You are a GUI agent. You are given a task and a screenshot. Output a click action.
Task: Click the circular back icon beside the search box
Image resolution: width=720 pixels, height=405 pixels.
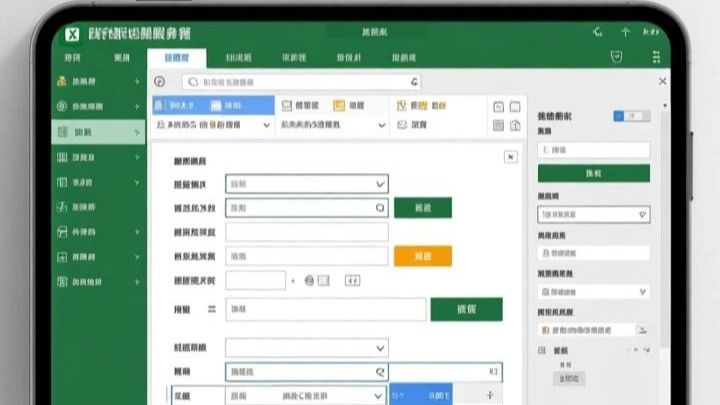pyautogui.click(x=160, y=82)
